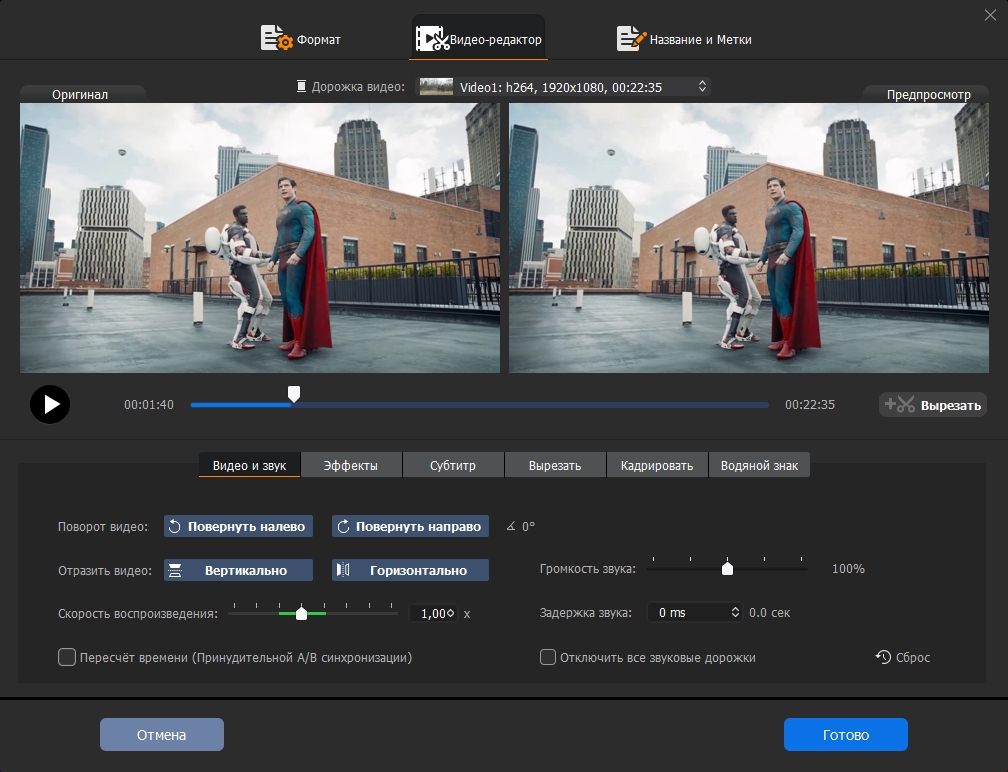
Task: Open the Дорожка видео track dropdown
Action: (x=564, y=87)
